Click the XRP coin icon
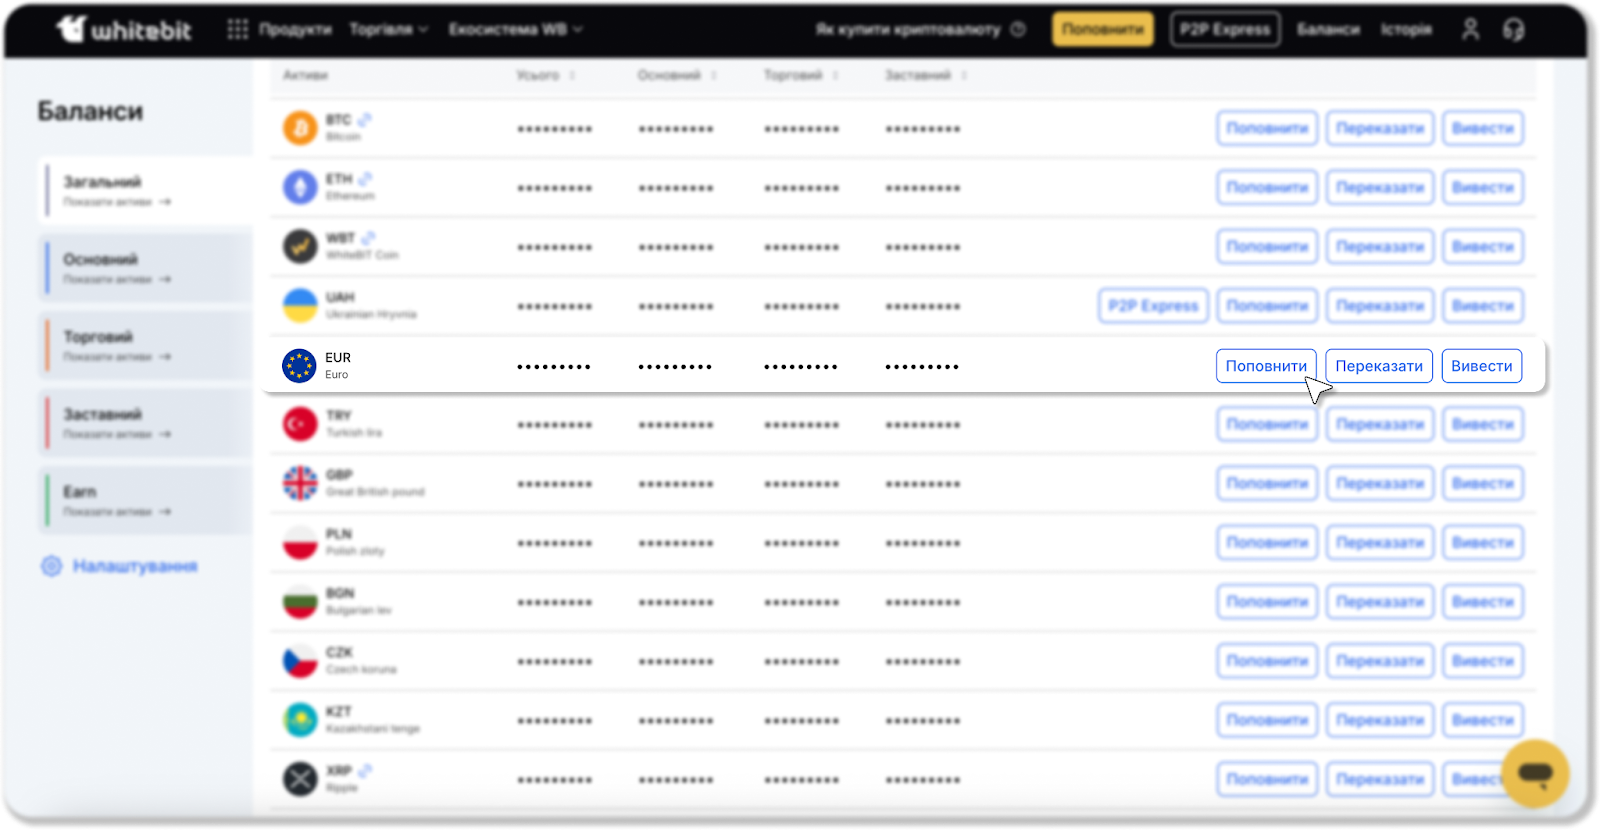1600x830 pixels. pyautogui.click(x=300, y=779)
